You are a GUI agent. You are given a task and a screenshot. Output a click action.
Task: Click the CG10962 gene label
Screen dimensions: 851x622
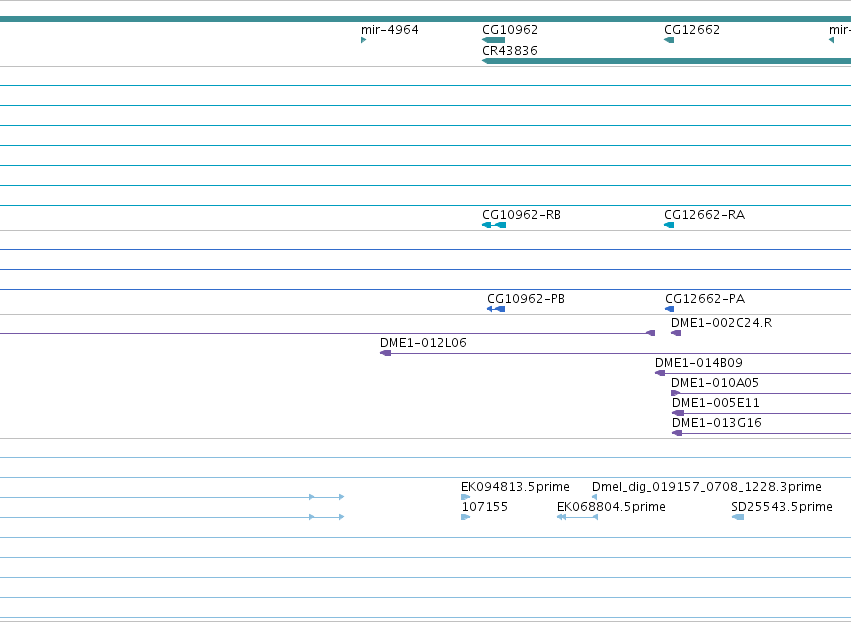click(510, 29)
